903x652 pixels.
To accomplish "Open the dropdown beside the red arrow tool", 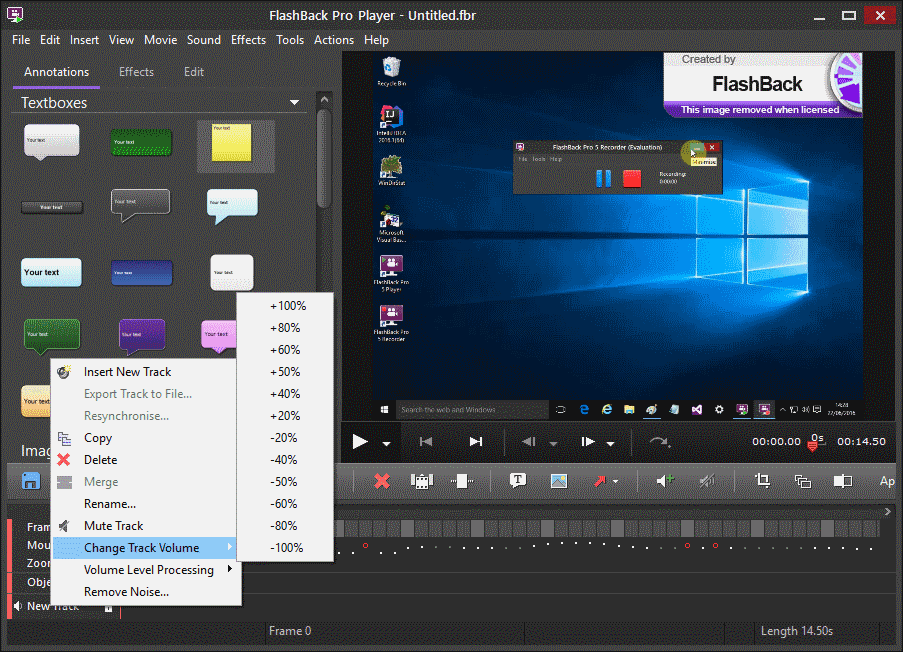I will pos(616,482).
